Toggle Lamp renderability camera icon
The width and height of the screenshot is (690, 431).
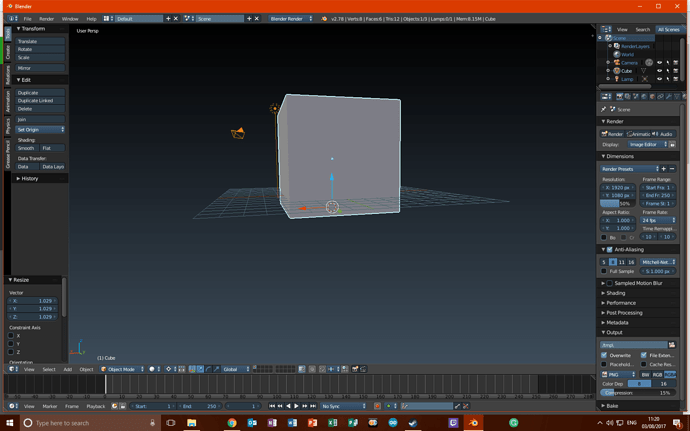(x=675, y=79)
